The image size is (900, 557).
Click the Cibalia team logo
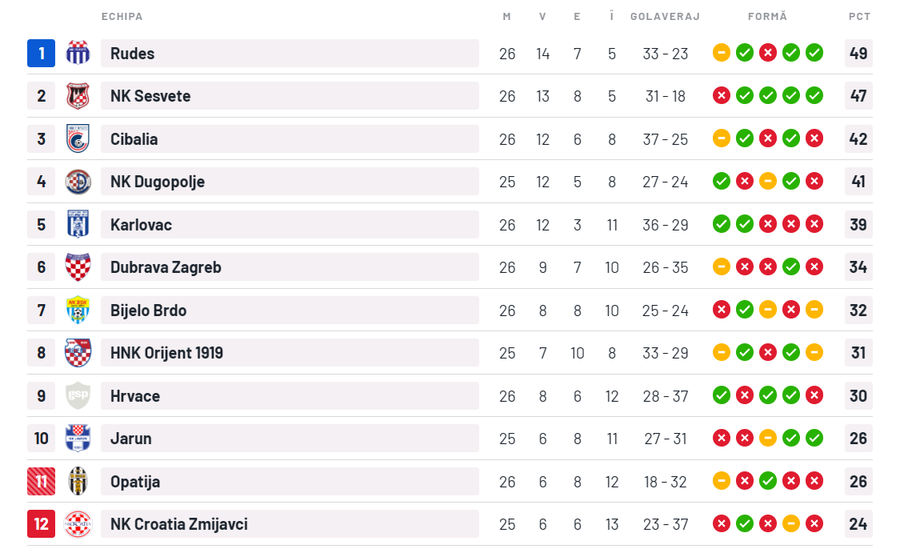tap(78, 139)
